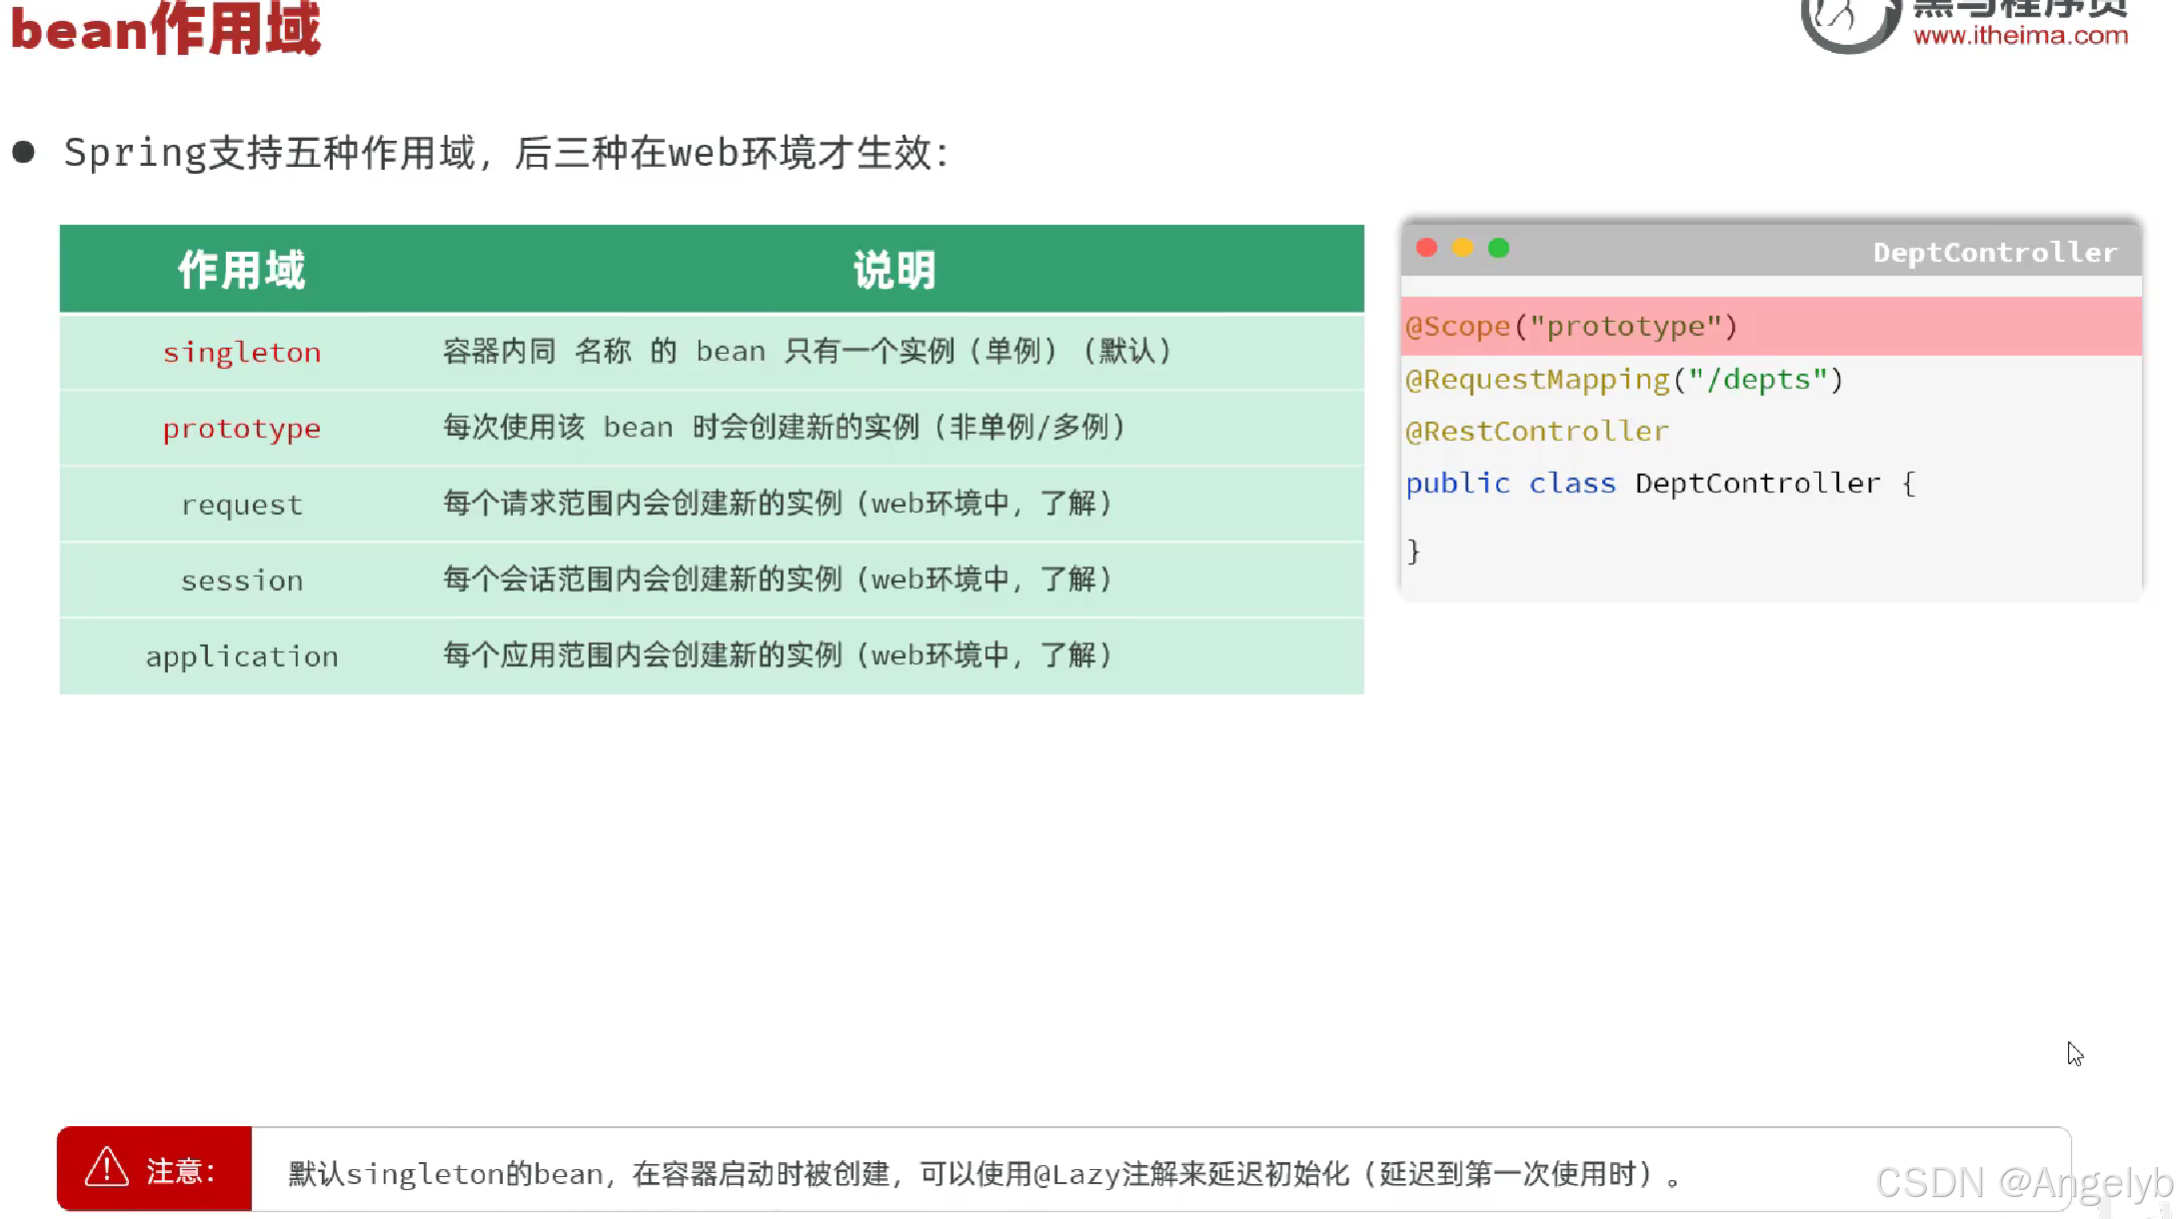Image resolution: width=2178 pixels, height=1219 pixels.
Task: Click the @RestController annotation line
Action: pyautogui.click(x=1537, y=431)
